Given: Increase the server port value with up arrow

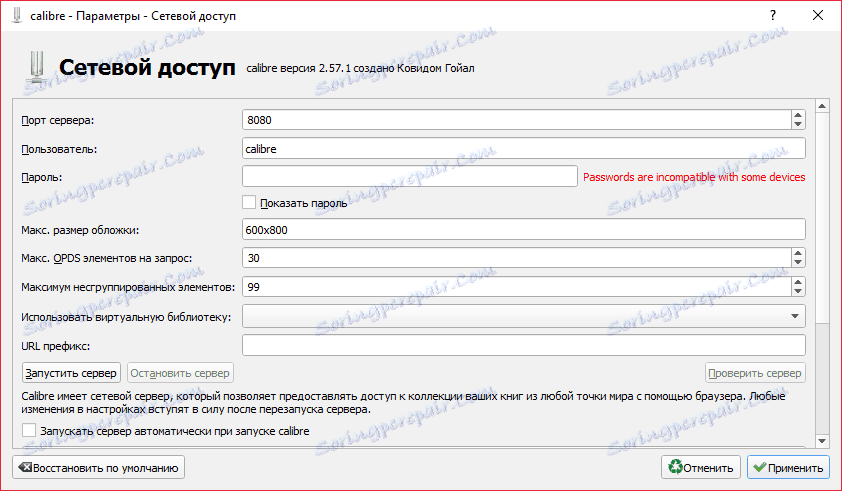Looking at the screenshot, I should tap(798, 115).
